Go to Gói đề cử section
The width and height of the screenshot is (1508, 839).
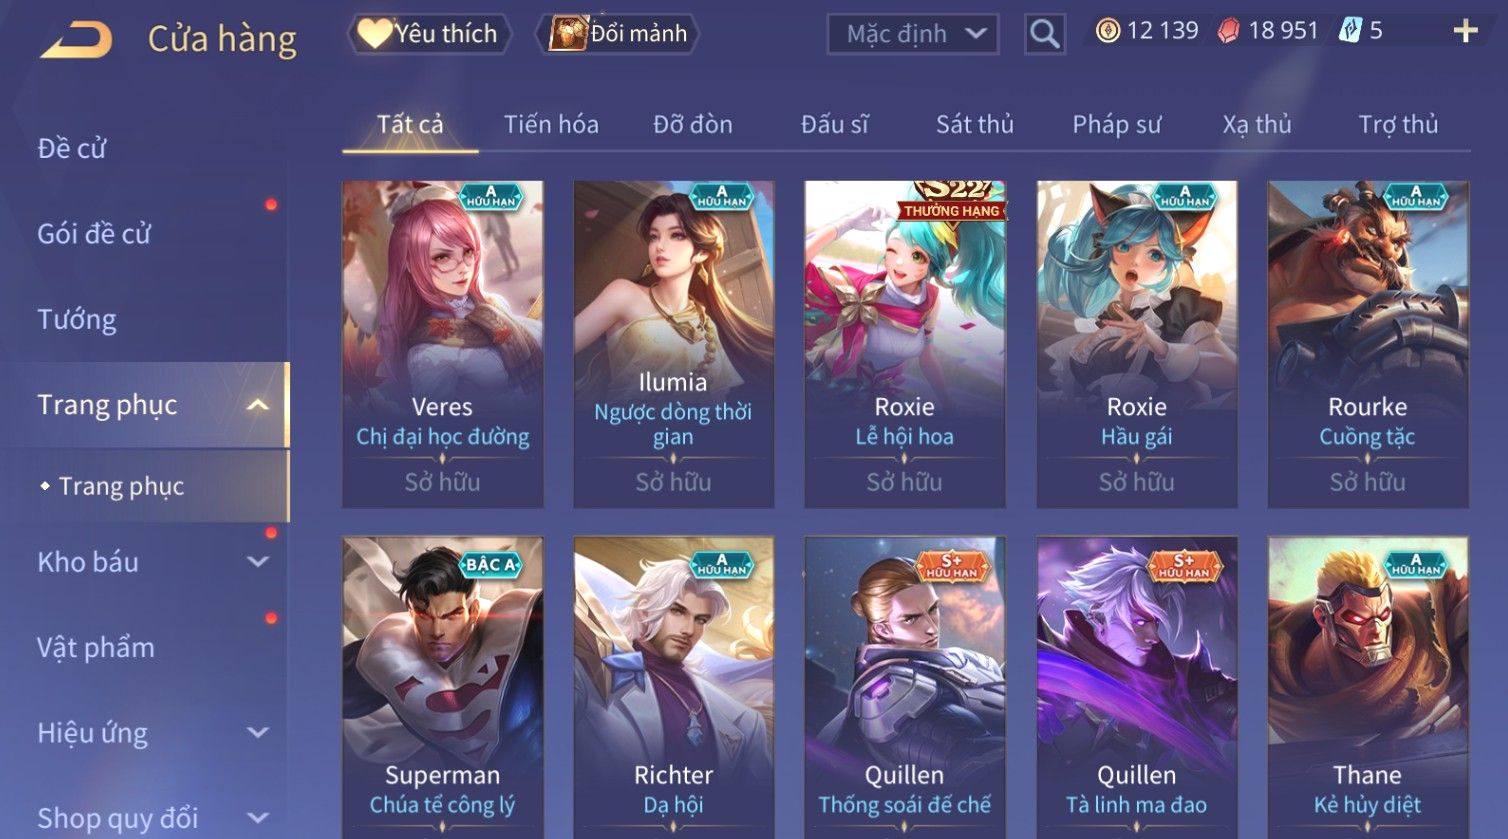point(94,234)
